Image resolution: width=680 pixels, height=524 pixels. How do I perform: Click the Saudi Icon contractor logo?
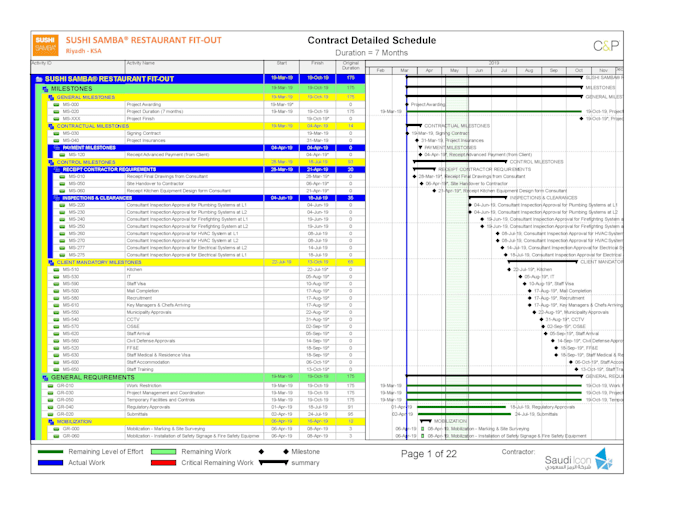(x=579, y=461)
